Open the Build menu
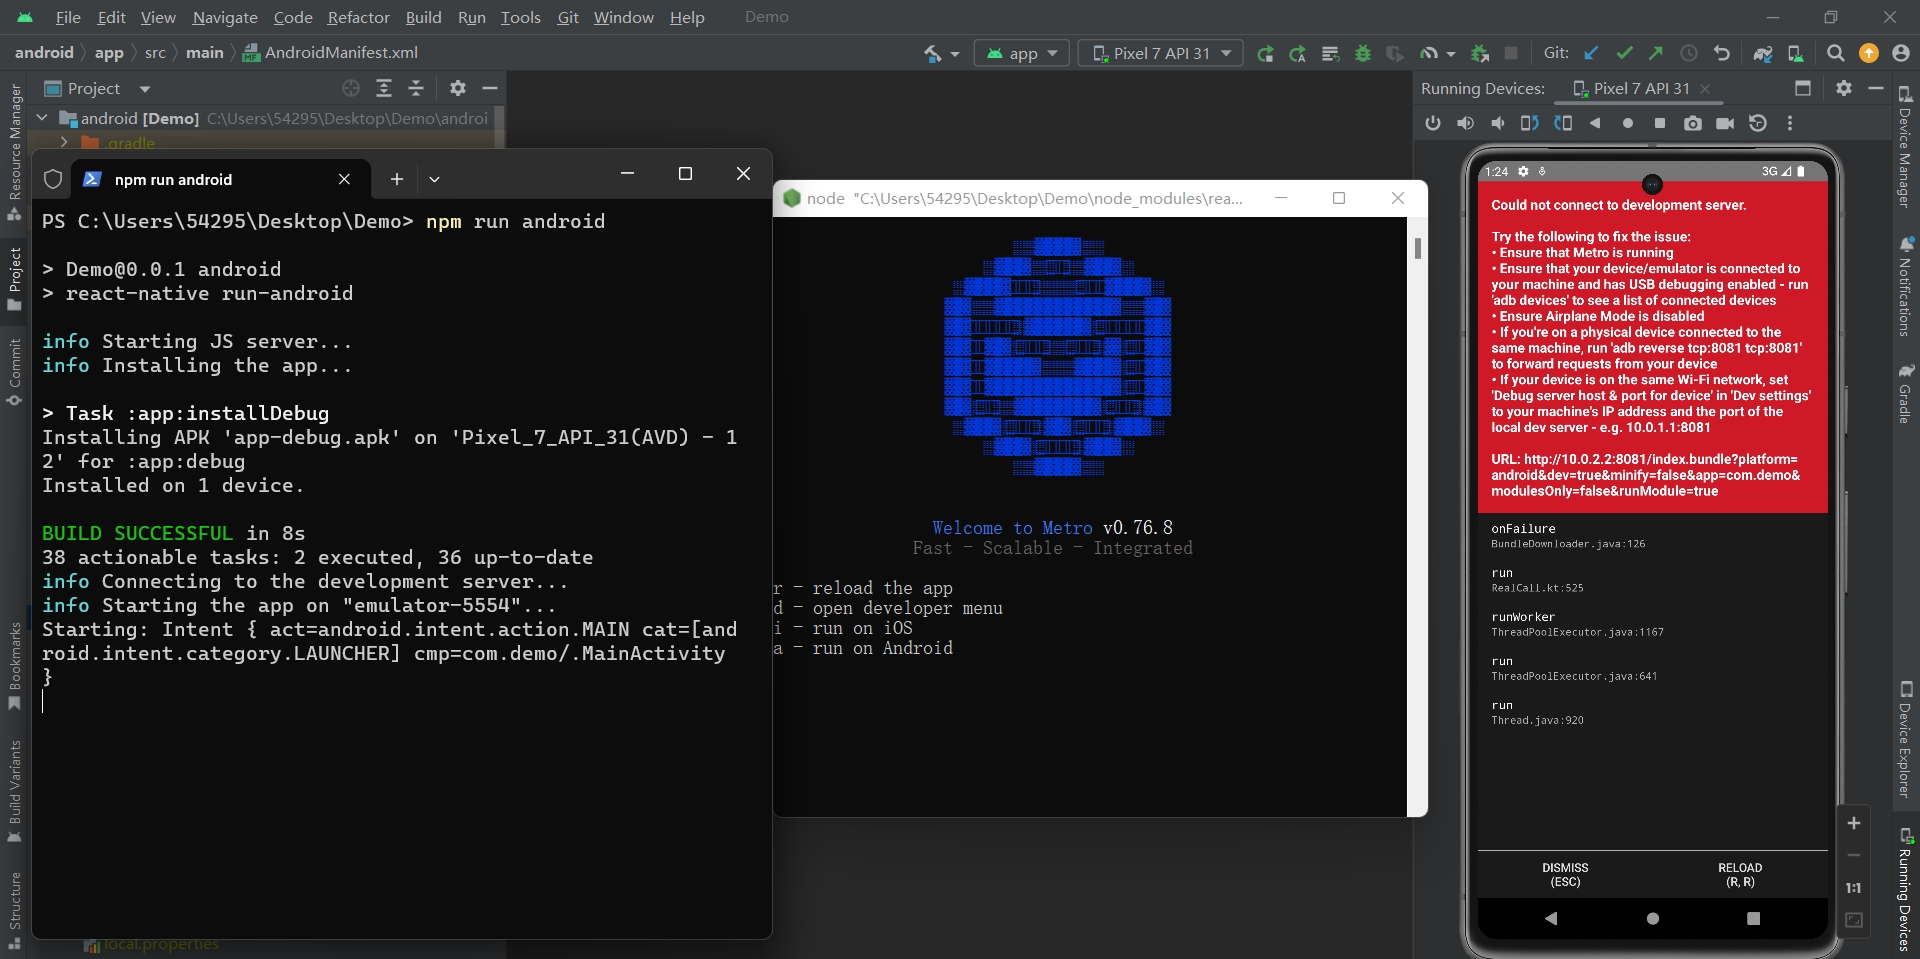 click(423, 17)
